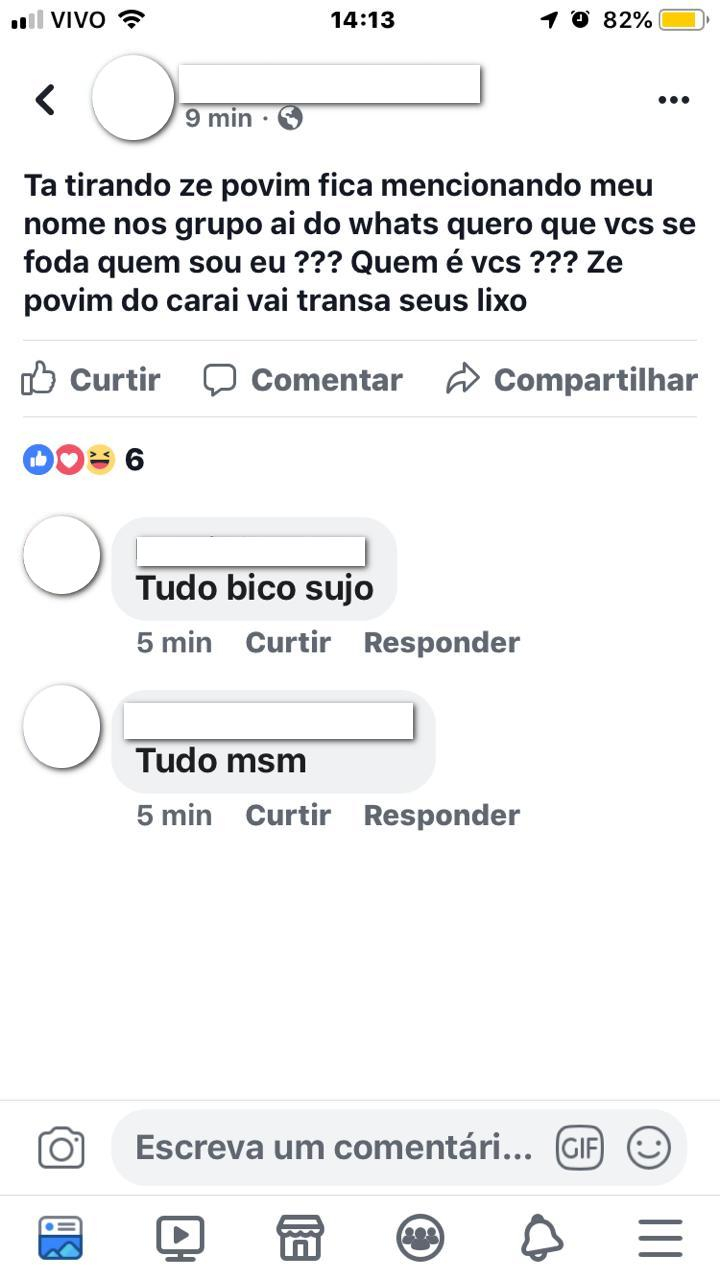Open the Groups tab icon

point(420,1238)
